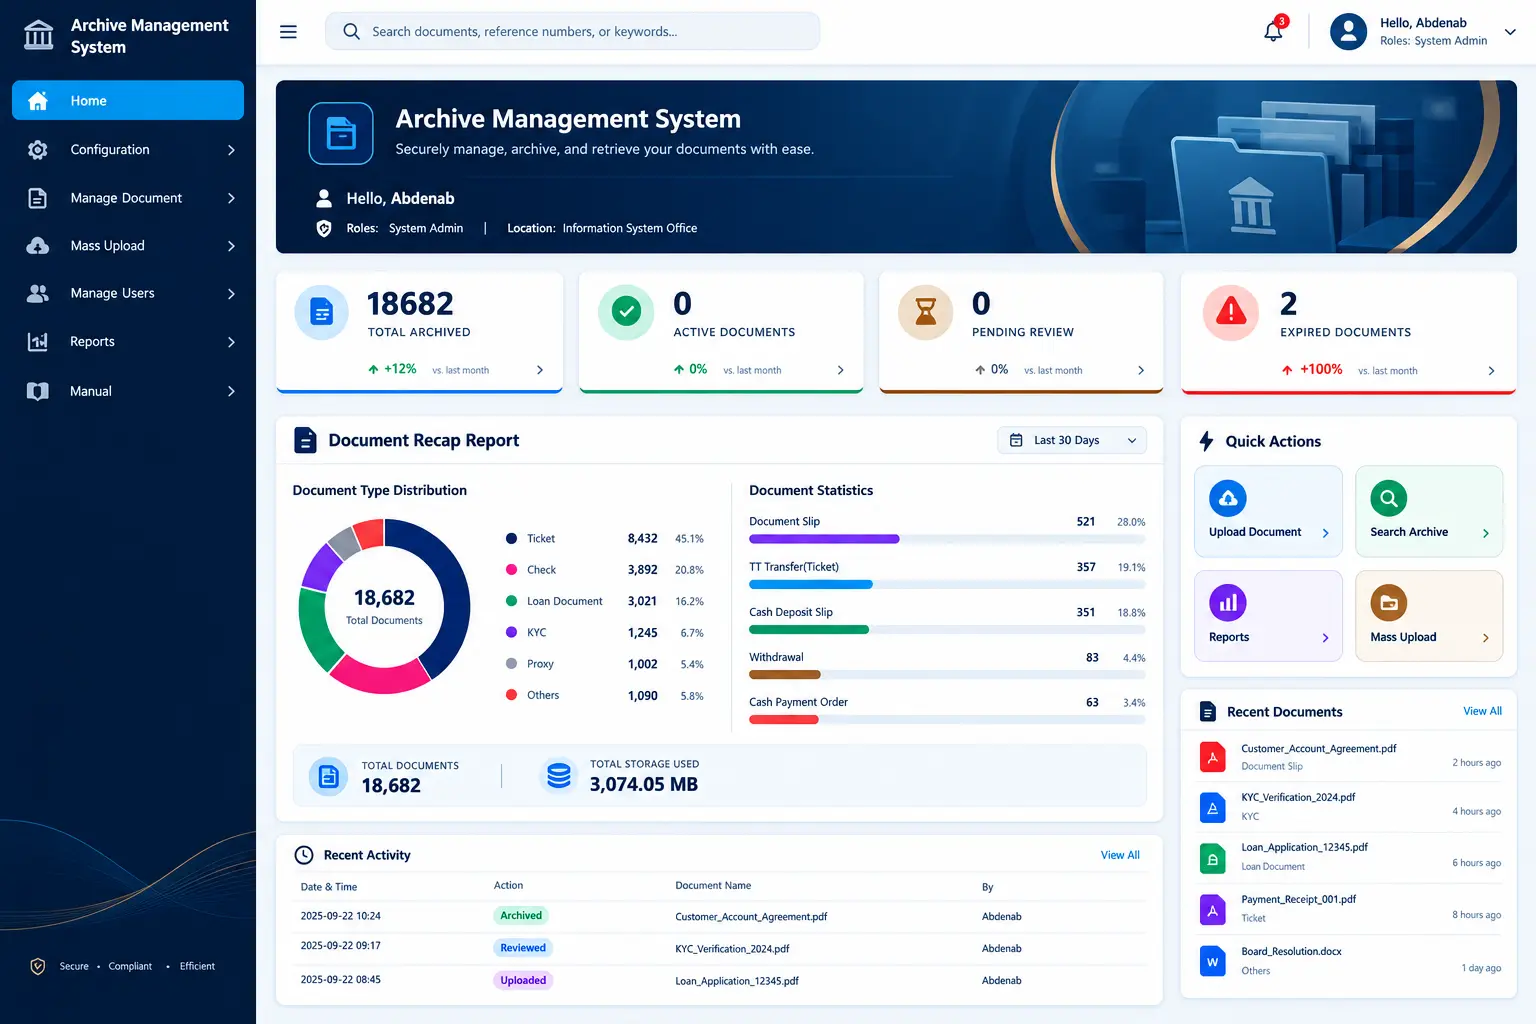Open Manage Document menu item
The width and height of the screenshot is (1536, 1024).
pos(128,198)
